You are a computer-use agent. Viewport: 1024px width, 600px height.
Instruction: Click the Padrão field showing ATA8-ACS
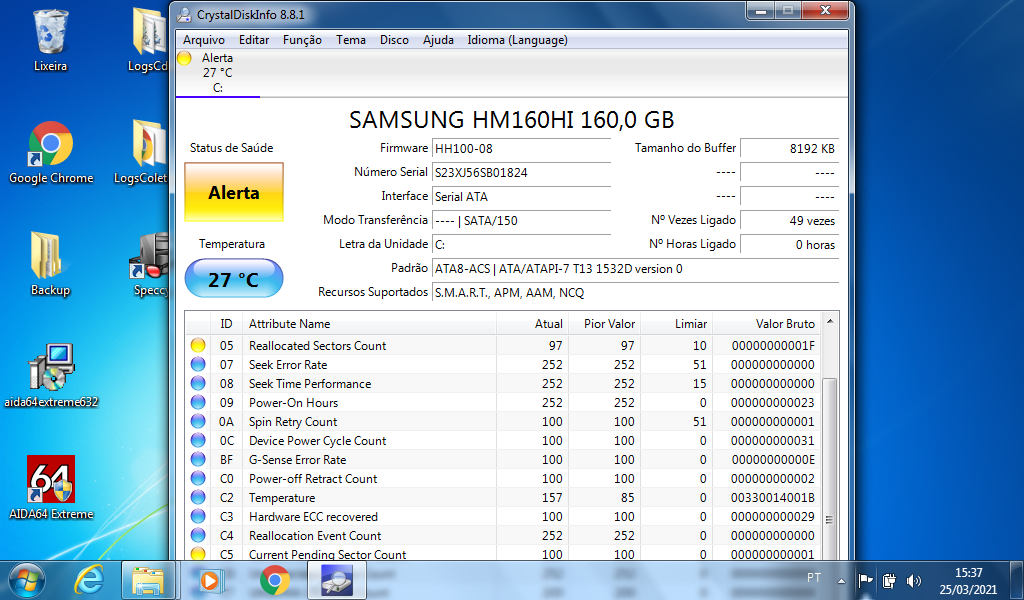635,269
